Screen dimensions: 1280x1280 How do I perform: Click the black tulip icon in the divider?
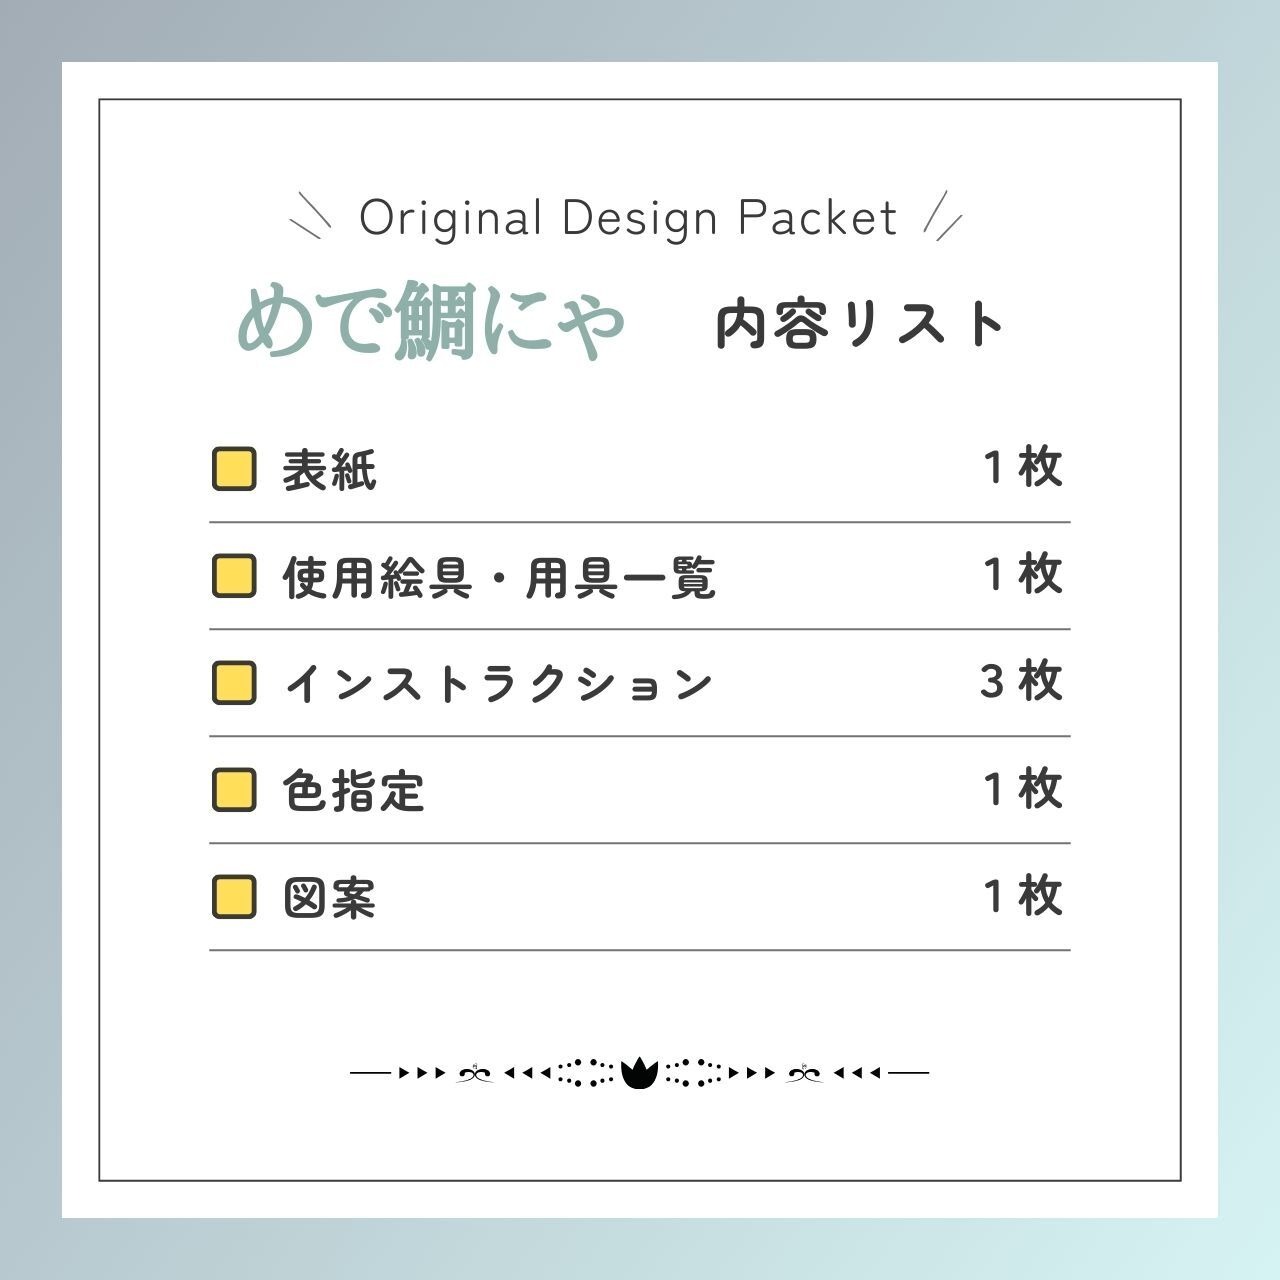(638, 1073)
